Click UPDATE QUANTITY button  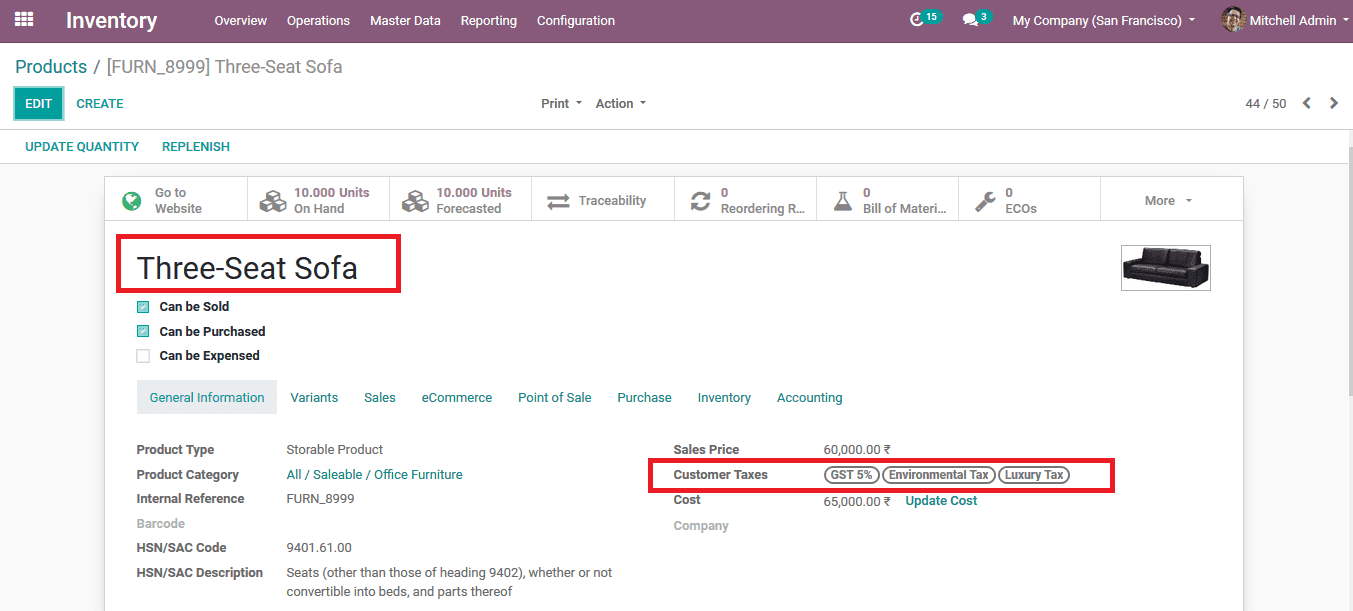click(x=82, y=146)
